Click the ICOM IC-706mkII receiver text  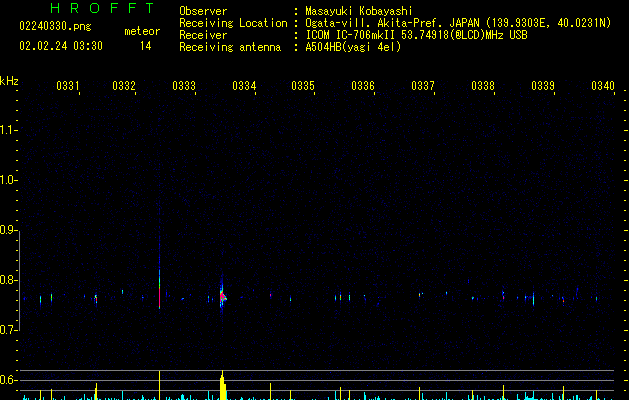[x=416, y=35]
